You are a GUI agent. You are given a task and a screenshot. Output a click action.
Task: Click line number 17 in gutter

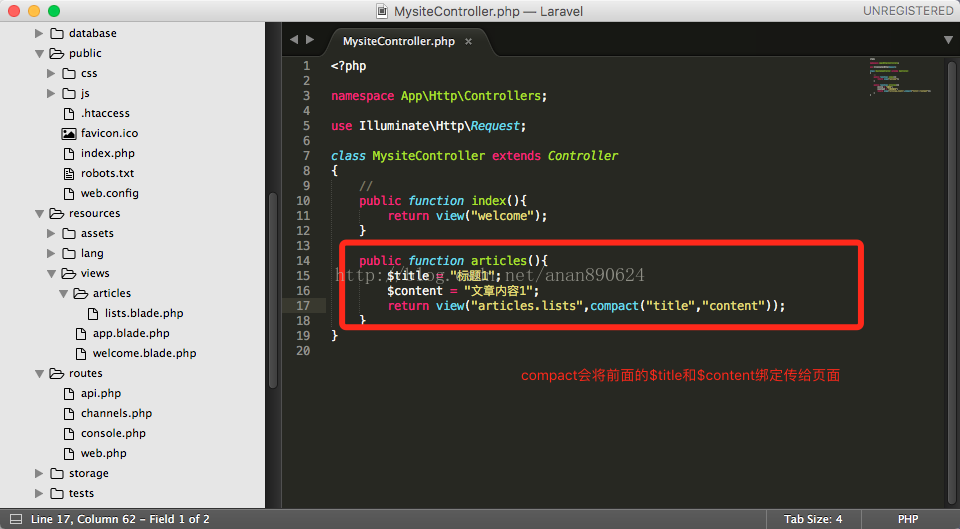tap(303, 306)
